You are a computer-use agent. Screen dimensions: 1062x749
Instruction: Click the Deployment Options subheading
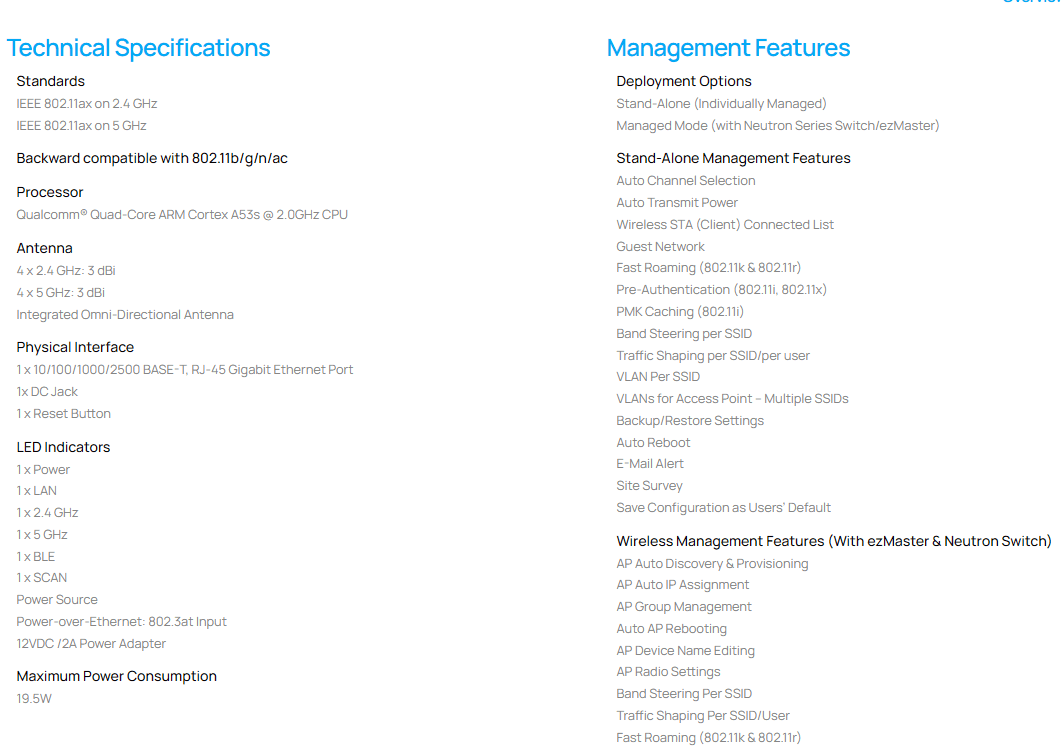[683, 81]
